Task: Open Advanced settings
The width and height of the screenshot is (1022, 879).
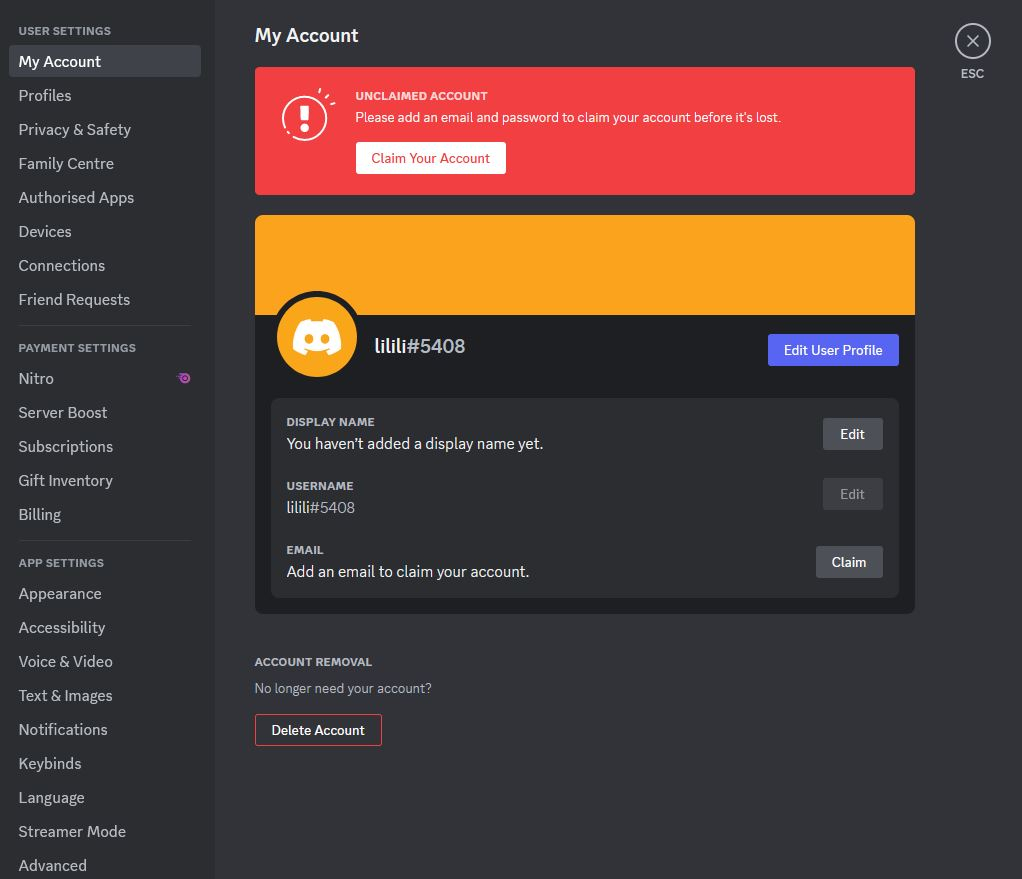Action: point(105,865)
